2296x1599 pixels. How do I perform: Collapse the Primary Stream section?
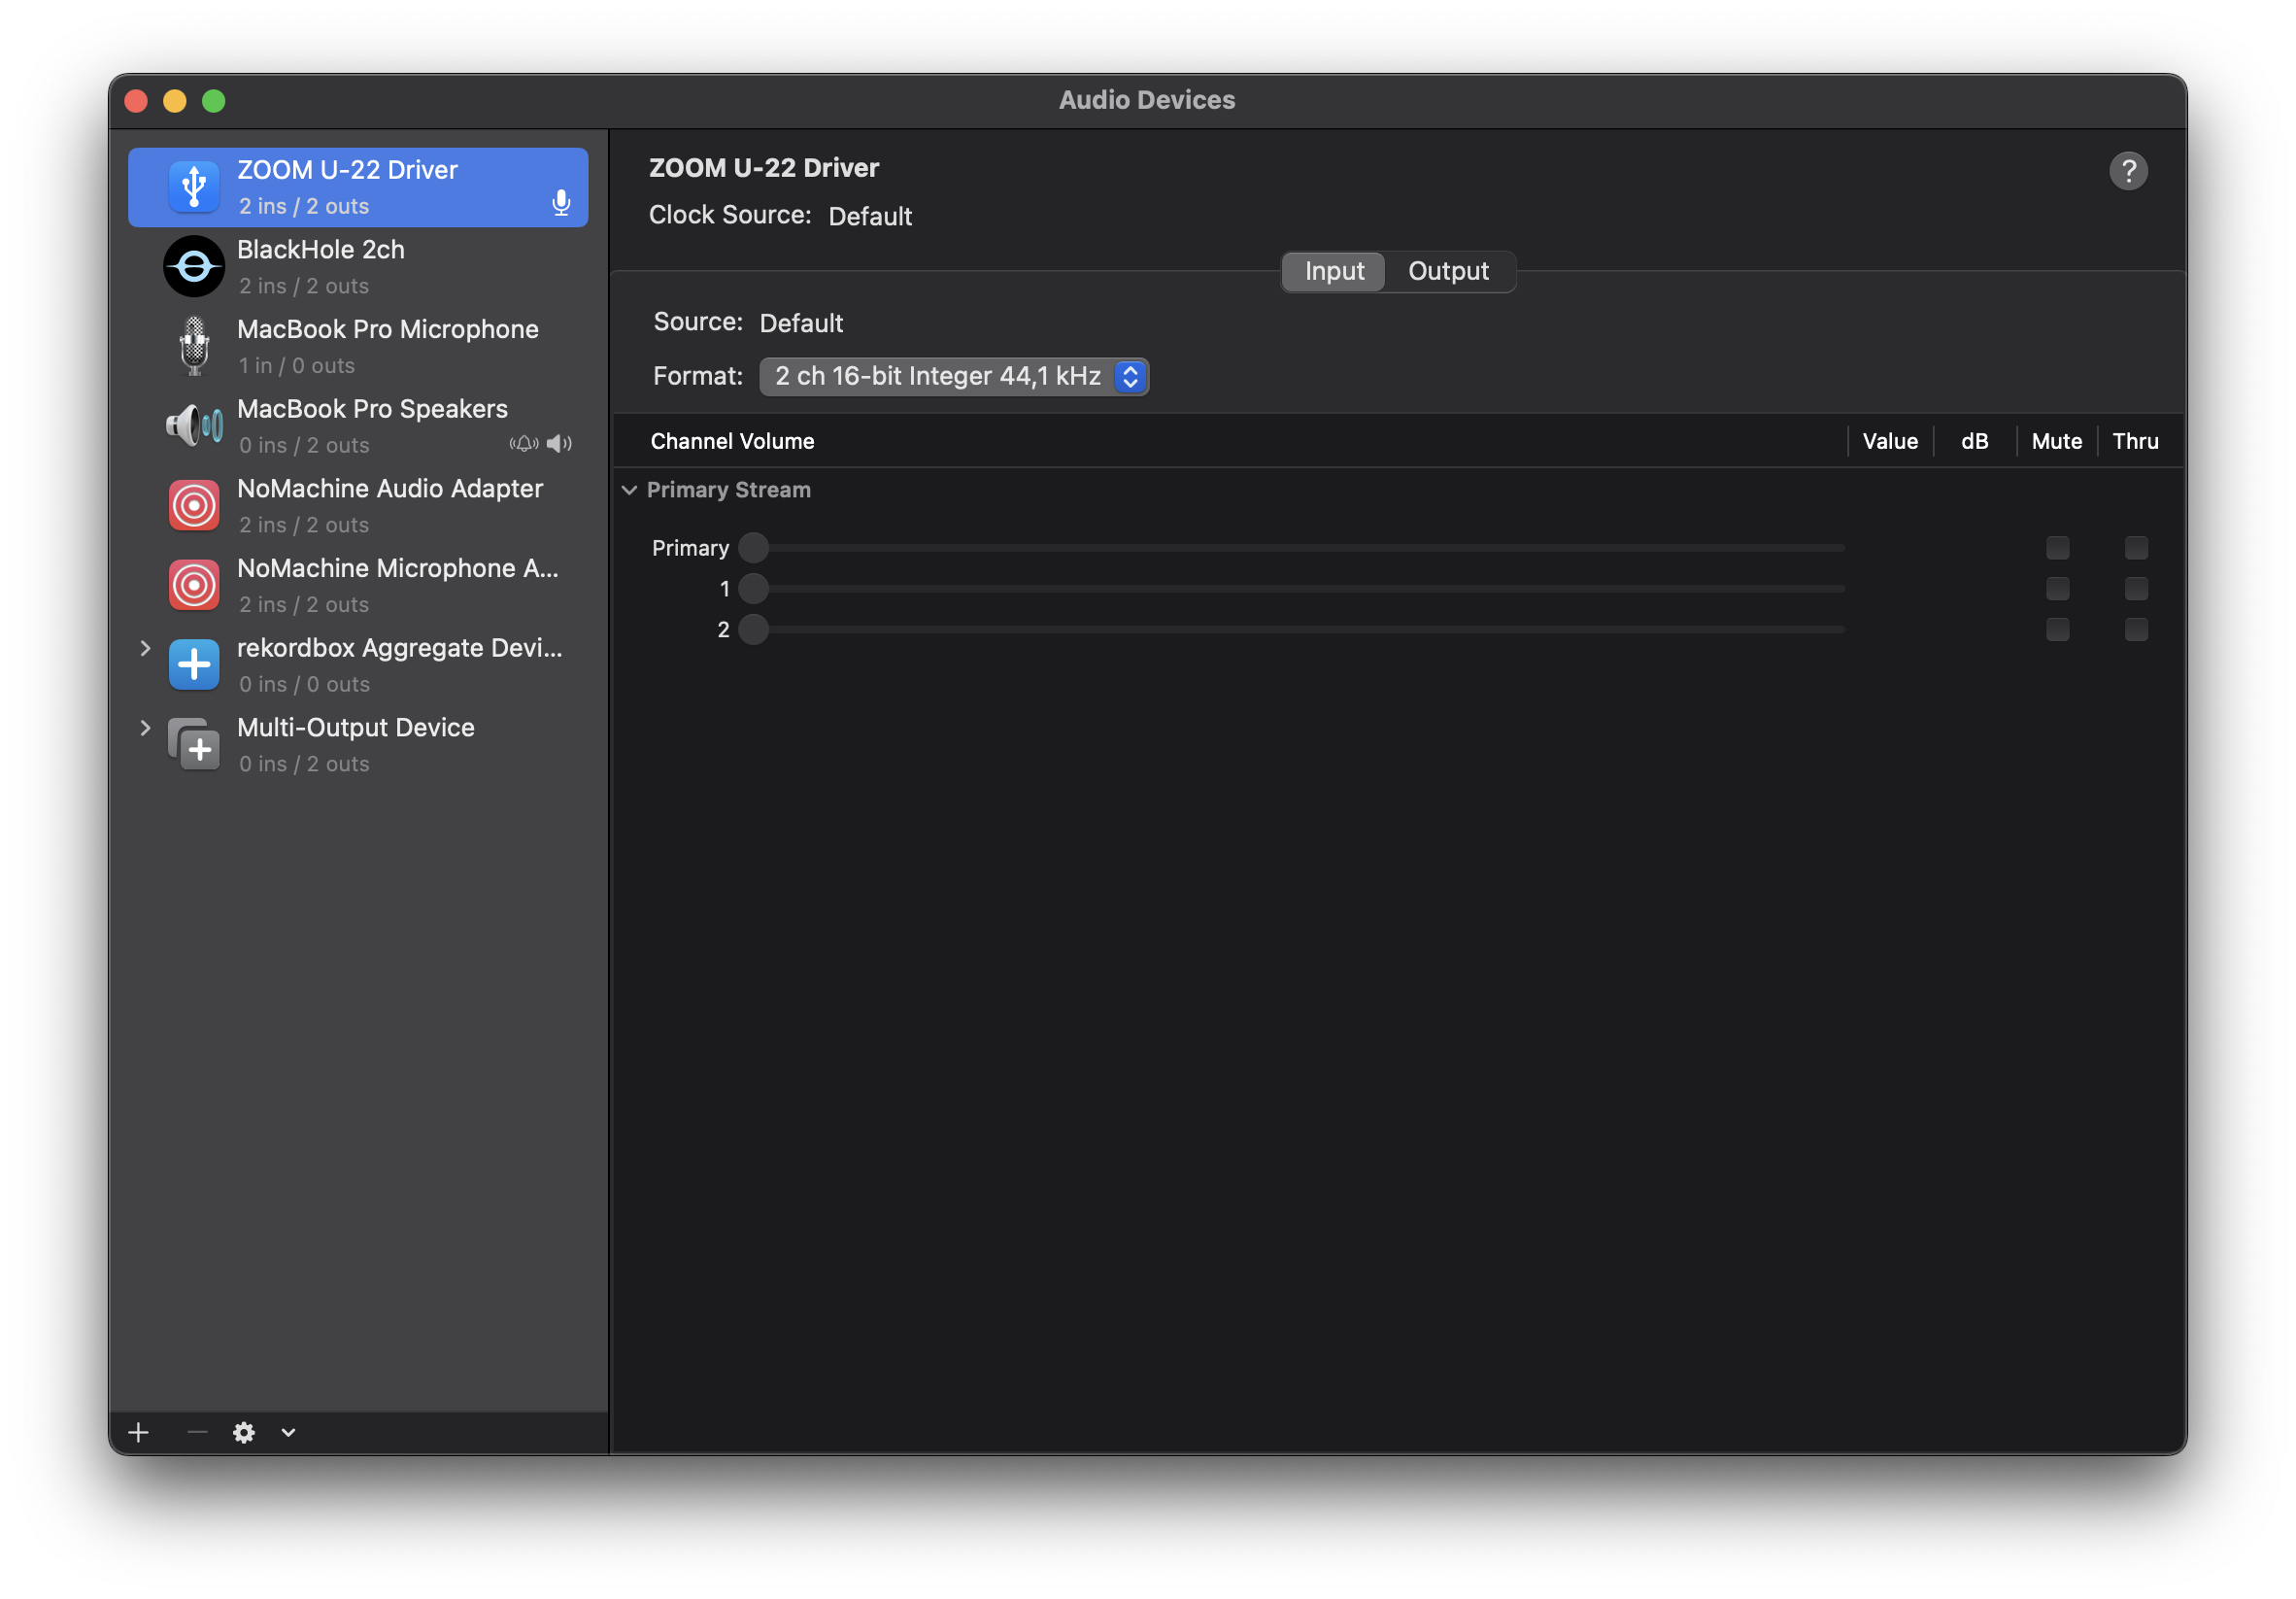coord(629,490)
